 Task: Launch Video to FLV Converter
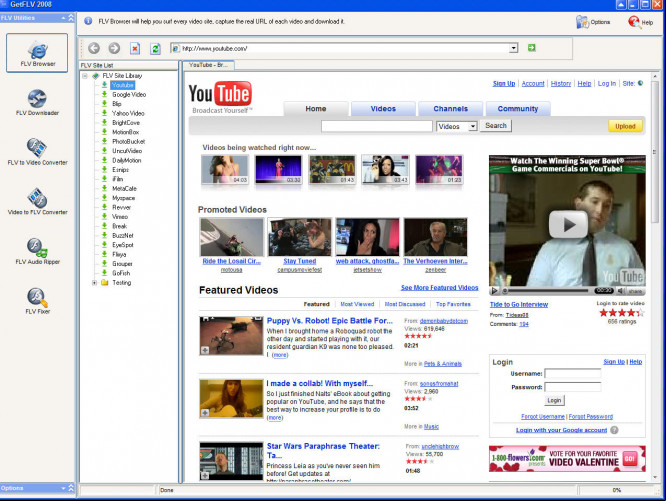pyautogui.click(x=37, y=201)
